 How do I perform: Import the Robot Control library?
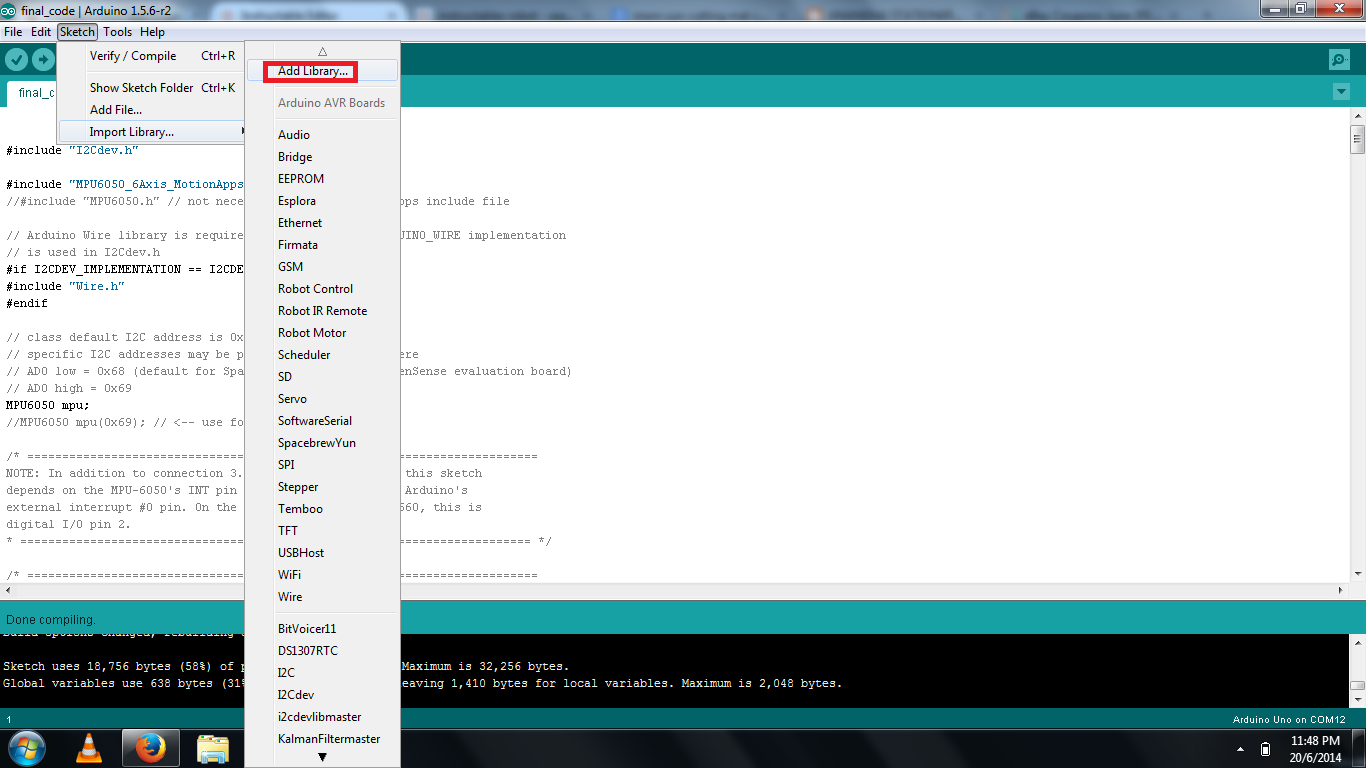pyautogui.click(x=322, y=289)
